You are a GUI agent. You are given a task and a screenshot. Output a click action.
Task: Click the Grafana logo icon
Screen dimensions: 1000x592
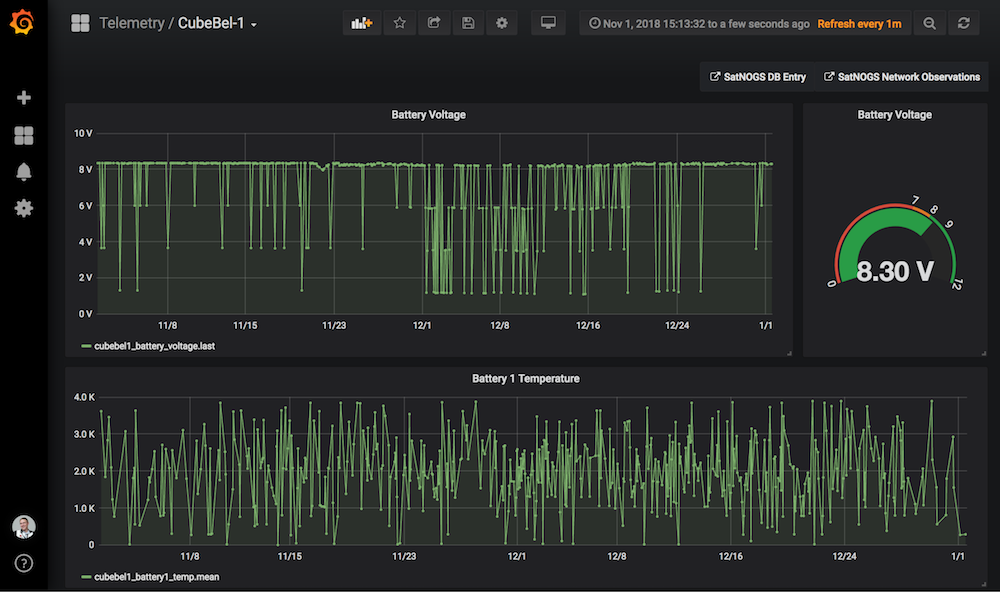click(x=22, y=22)
